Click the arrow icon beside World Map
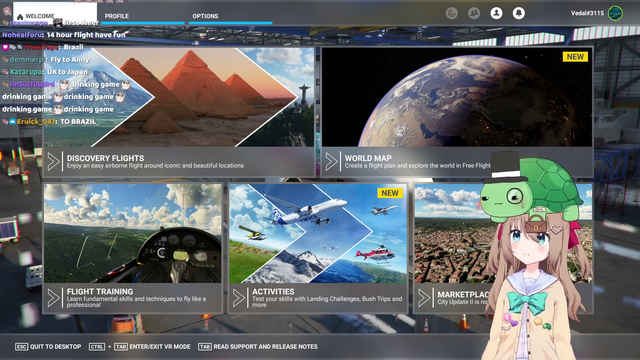The image size is (640, 360). click(331, 162)
